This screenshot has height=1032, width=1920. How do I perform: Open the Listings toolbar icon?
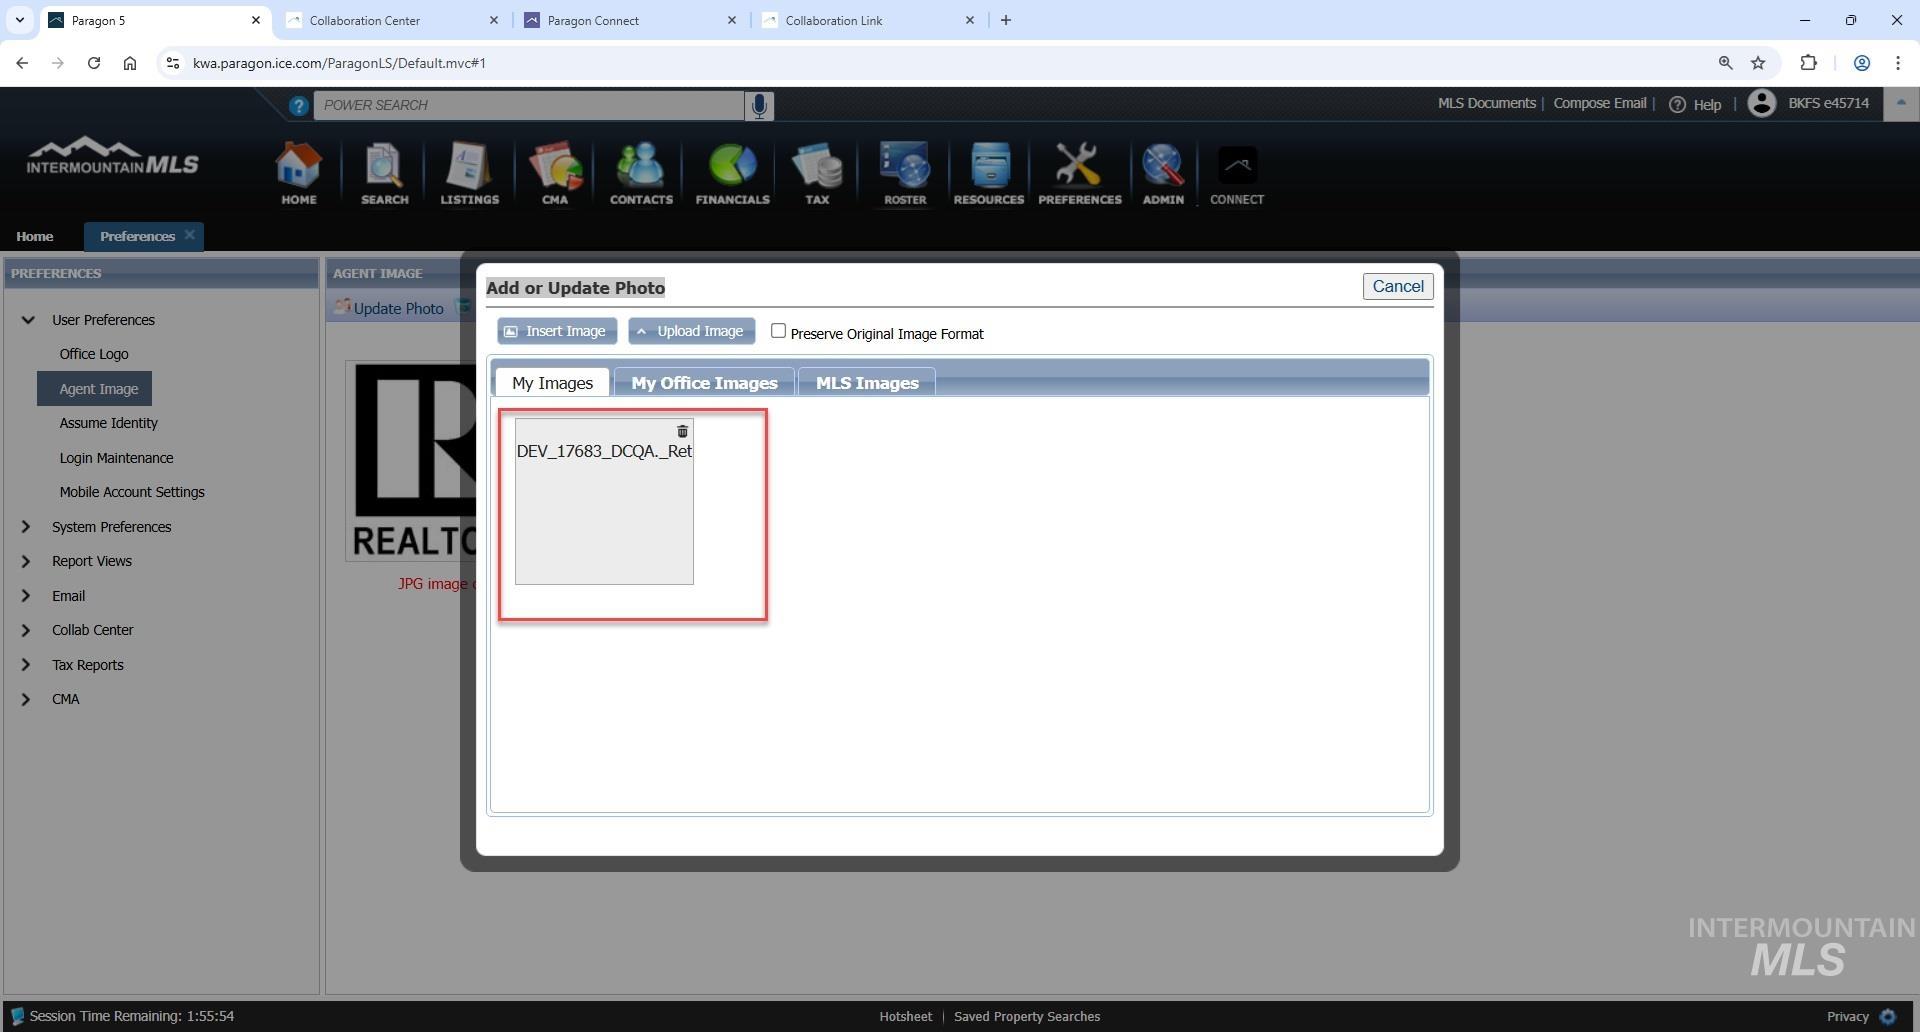coord(469,174)
